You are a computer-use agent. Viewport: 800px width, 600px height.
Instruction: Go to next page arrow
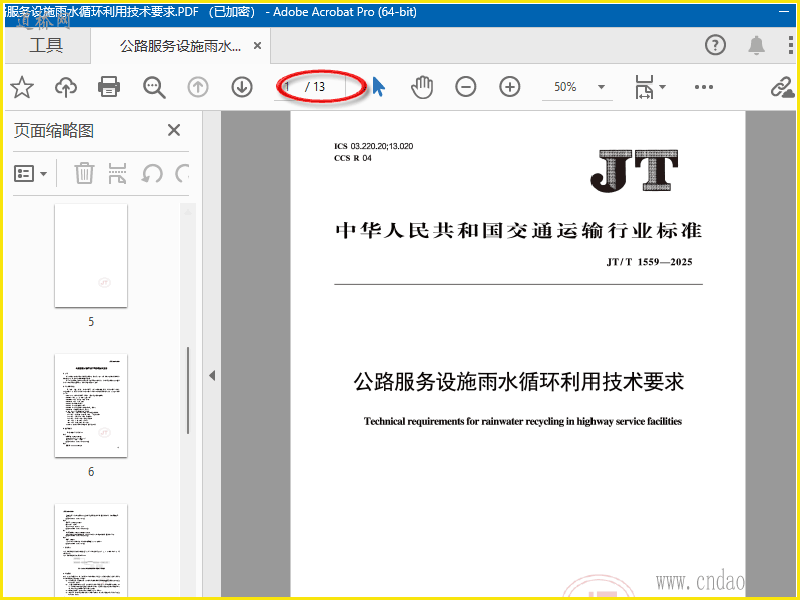click(242, 87)
